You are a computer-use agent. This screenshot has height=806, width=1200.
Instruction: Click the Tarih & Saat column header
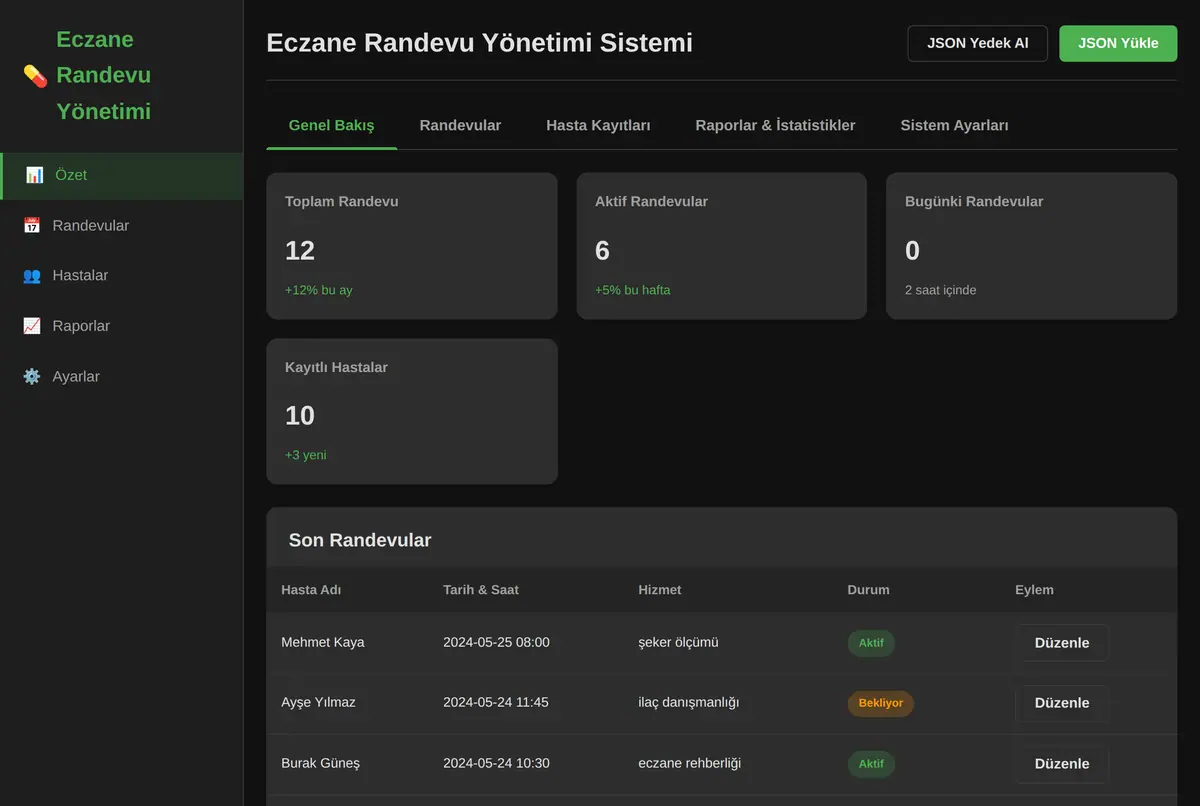tap(481, 590)
